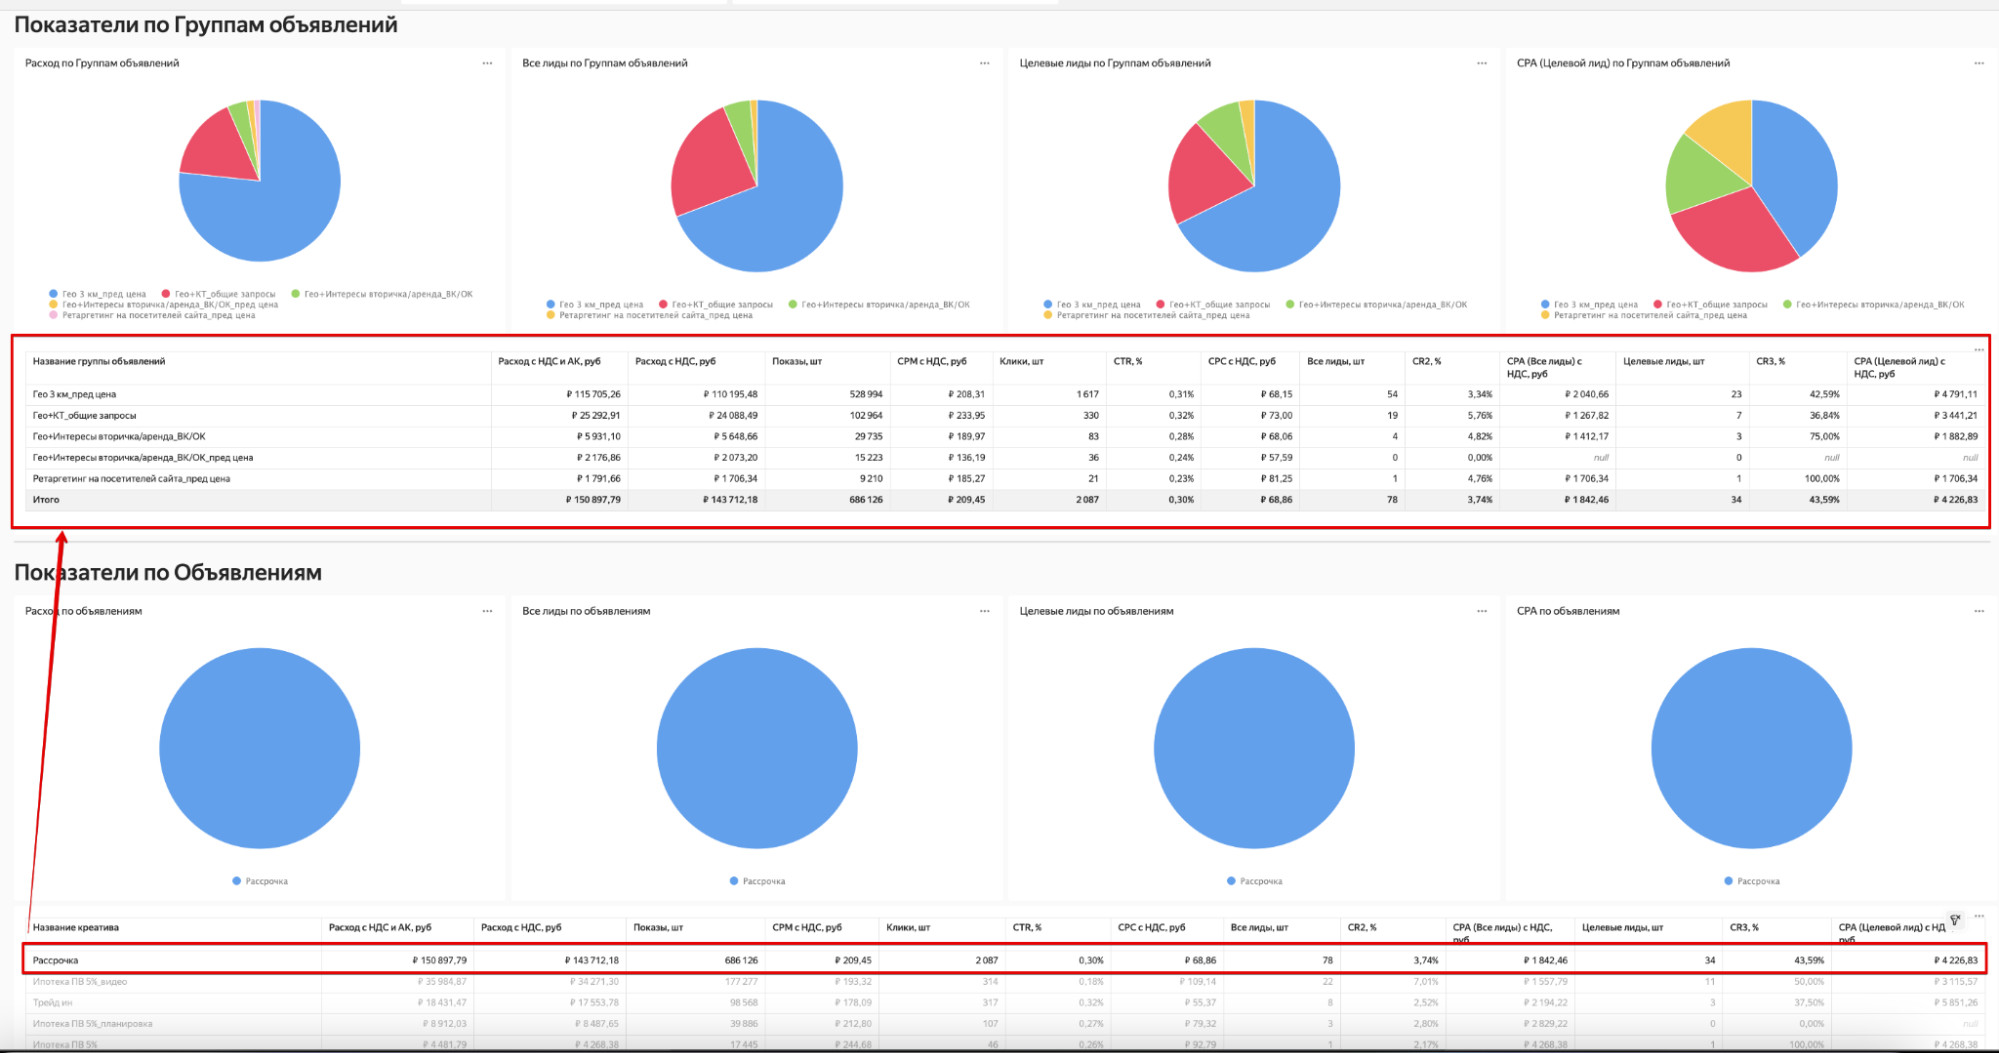The height and width of the screenshot is (1054, 1999).
Task: Open menu of 'Расход по Группам объявлений' chart
Action: 487,63
